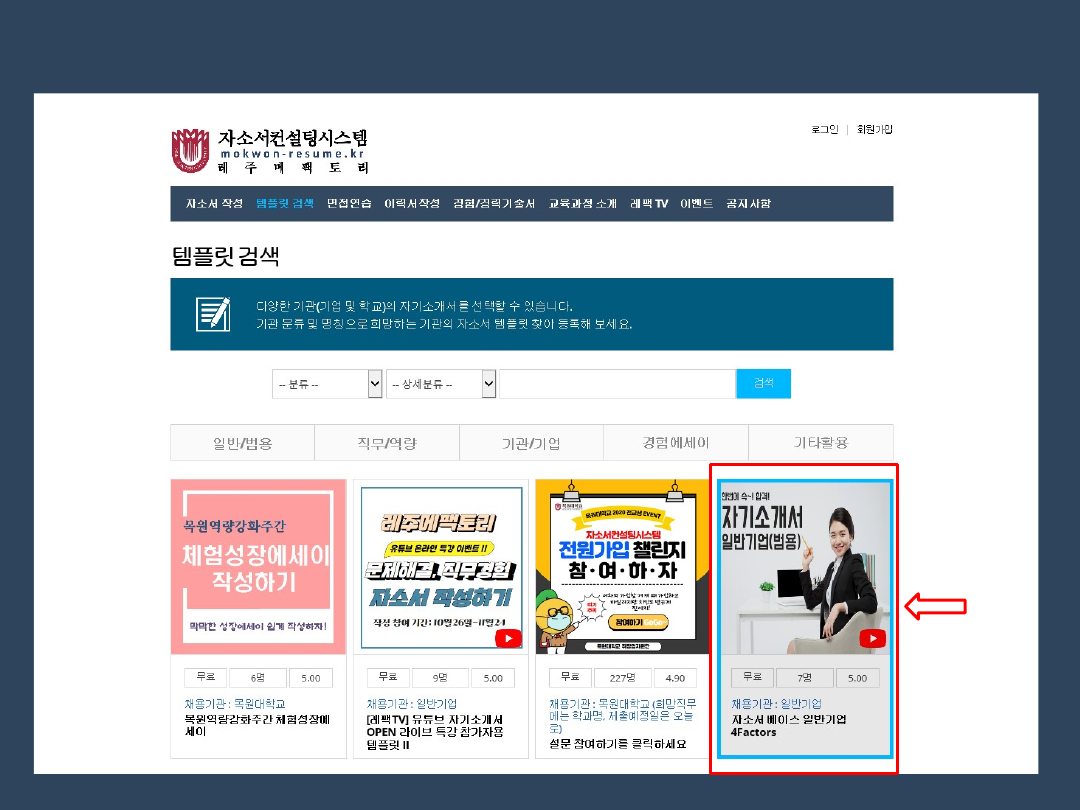Click YouTube icon on 자기소개서 일반기업 thumbnail

872,638
